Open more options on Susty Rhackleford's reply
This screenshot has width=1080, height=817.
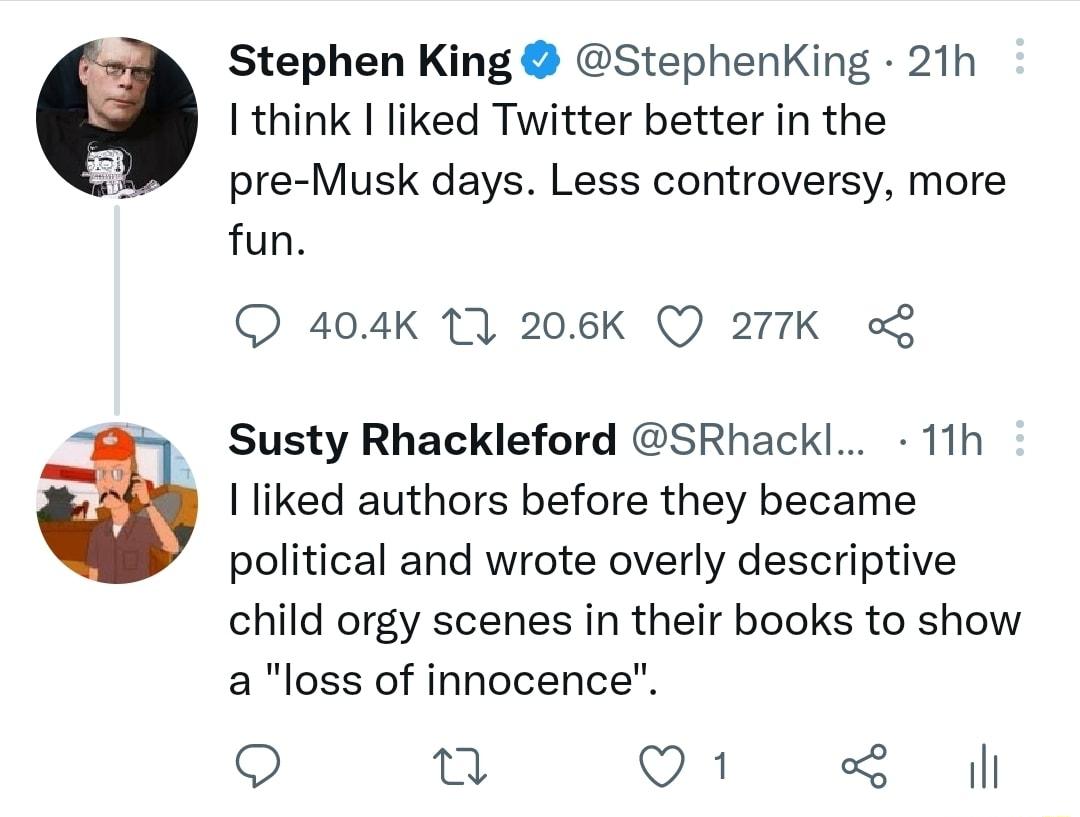(x=1019, y=438)
